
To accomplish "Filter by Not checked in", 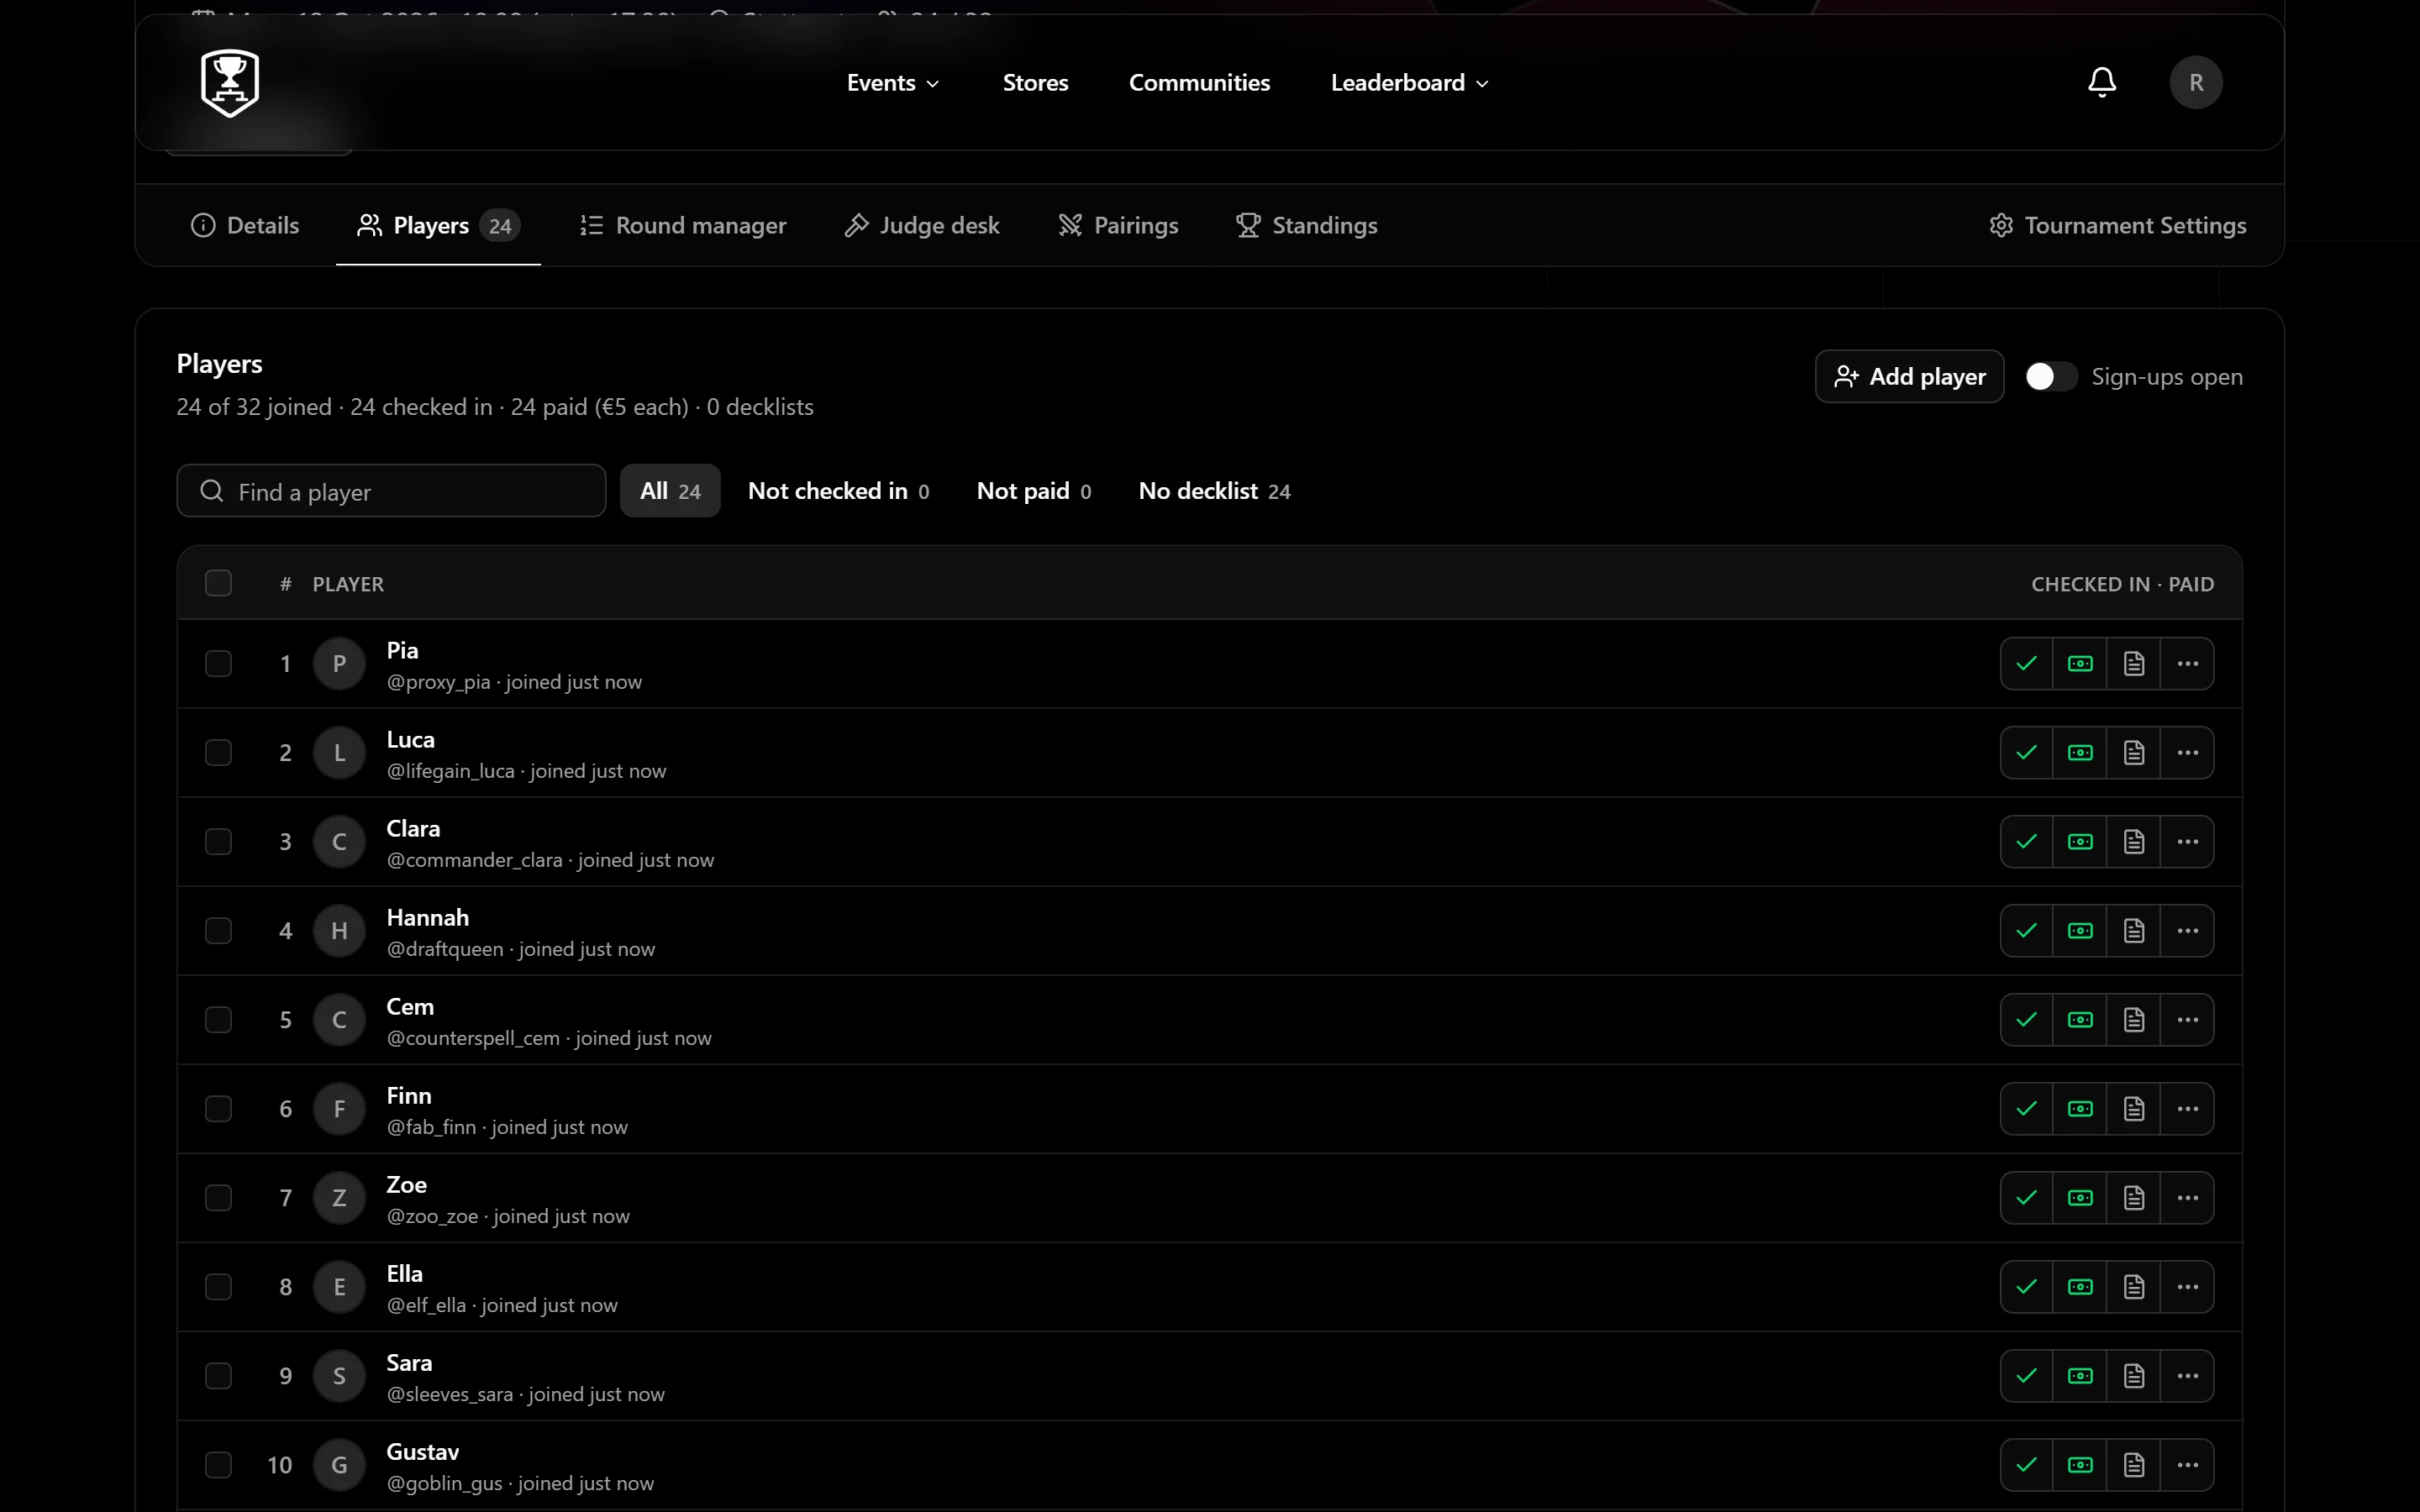I will 838,491.
